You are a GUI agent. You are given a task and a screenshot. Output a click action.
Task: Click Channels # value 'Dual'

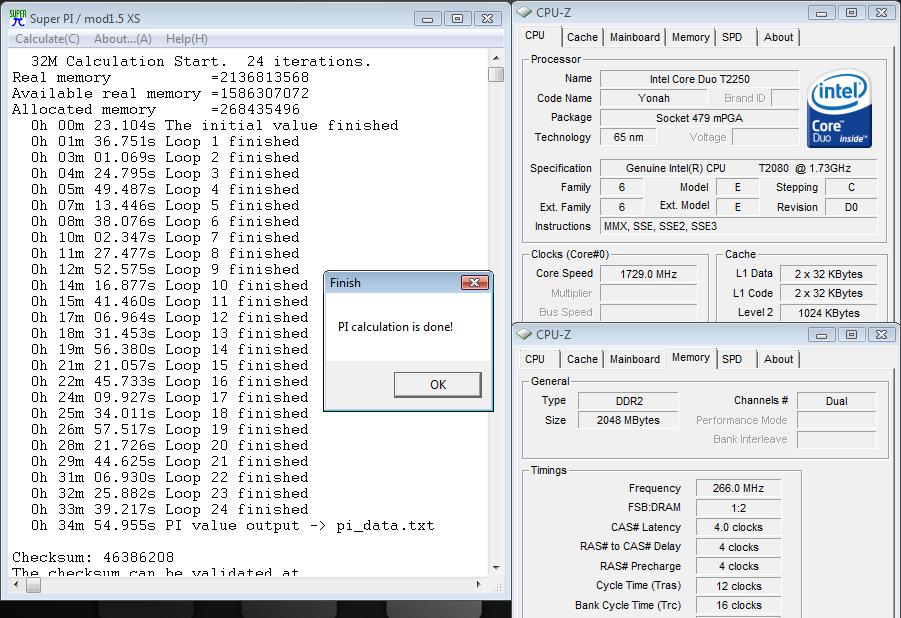(x=837, y=401)
